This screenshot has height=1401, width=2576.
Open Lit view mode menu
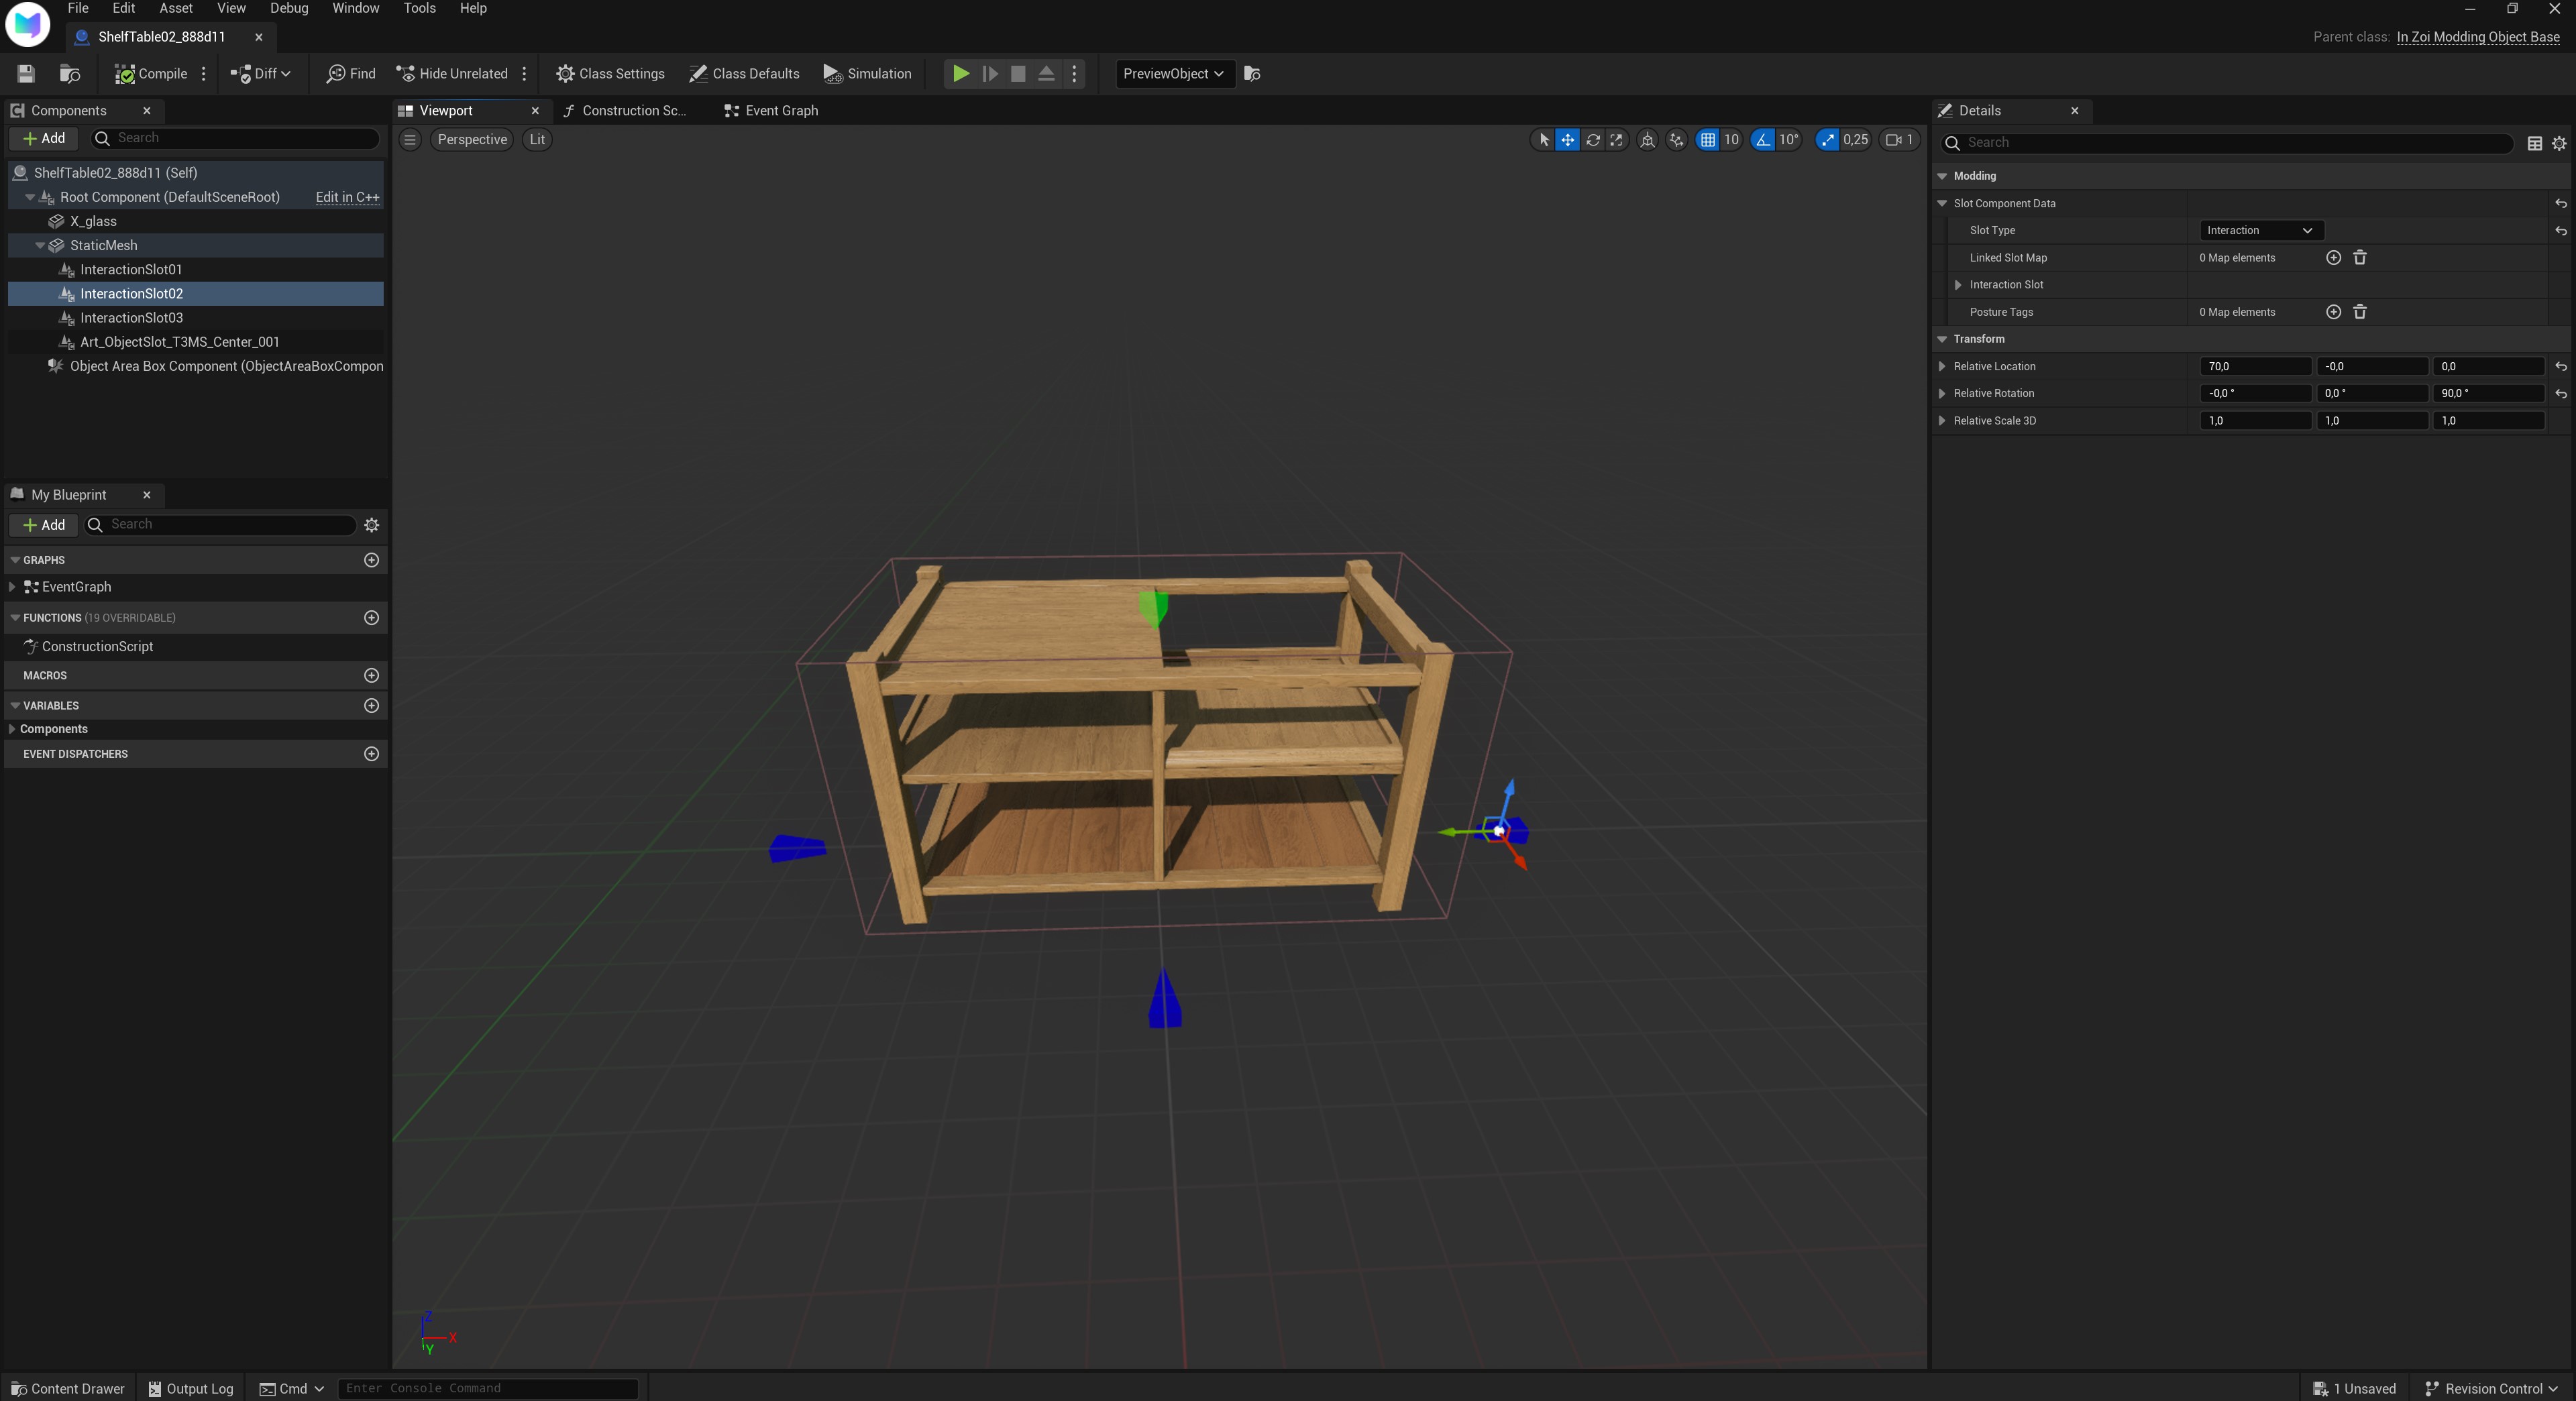pyautogui.click(x=537, y=139)
